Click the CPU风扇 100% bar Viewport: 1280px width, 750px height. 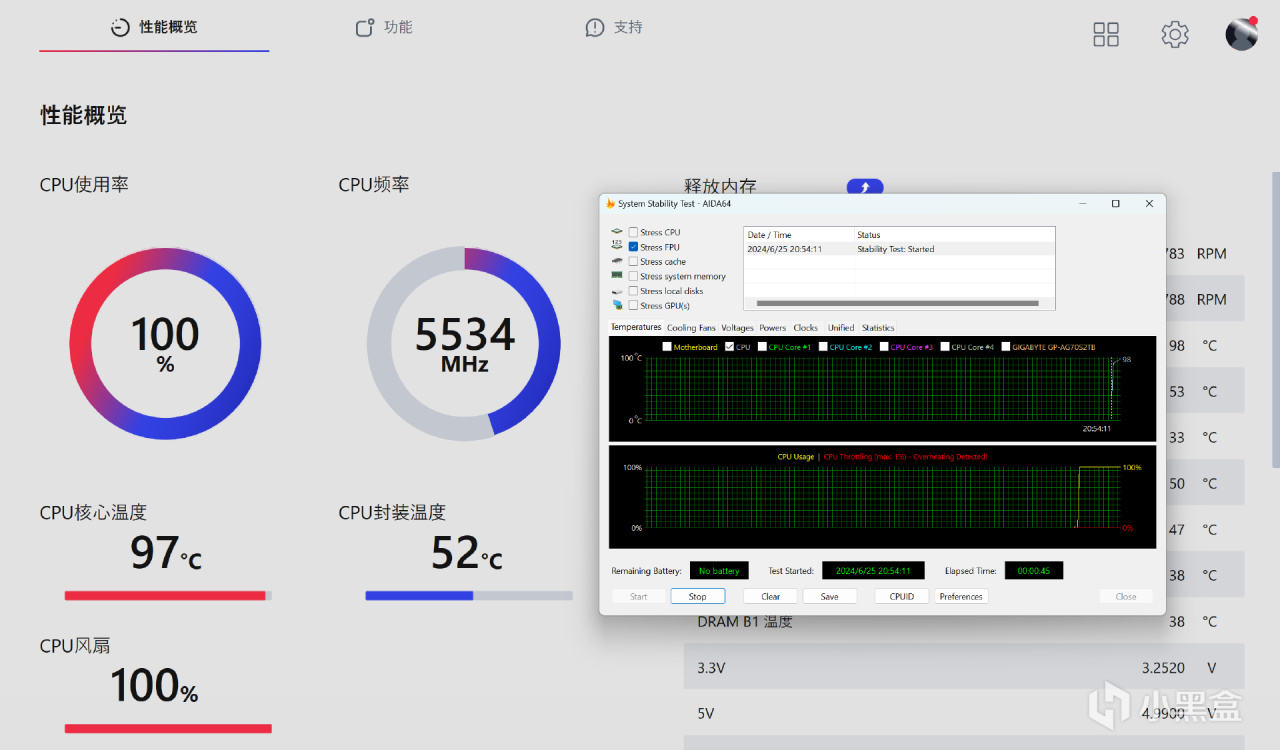168,728
